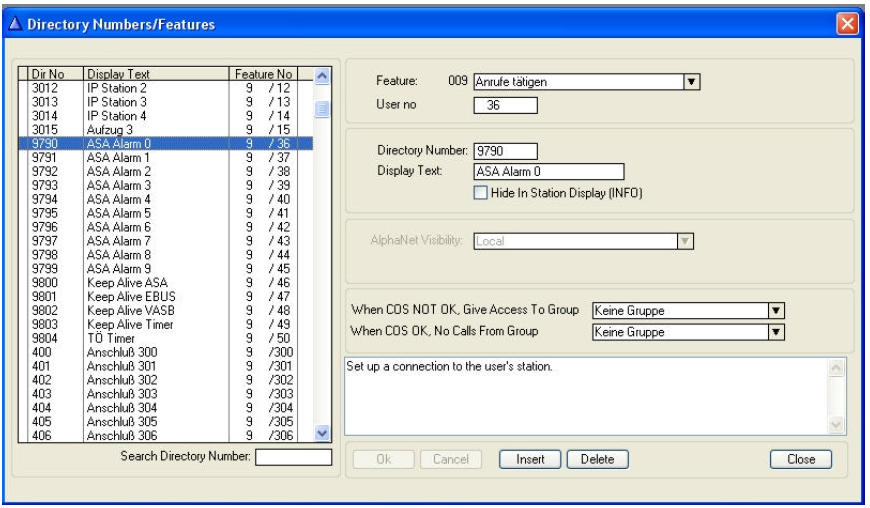Viewport: 870px width, 508px height.
Task: Select row 3013 IP Station 3
Action: pos(166,102)
